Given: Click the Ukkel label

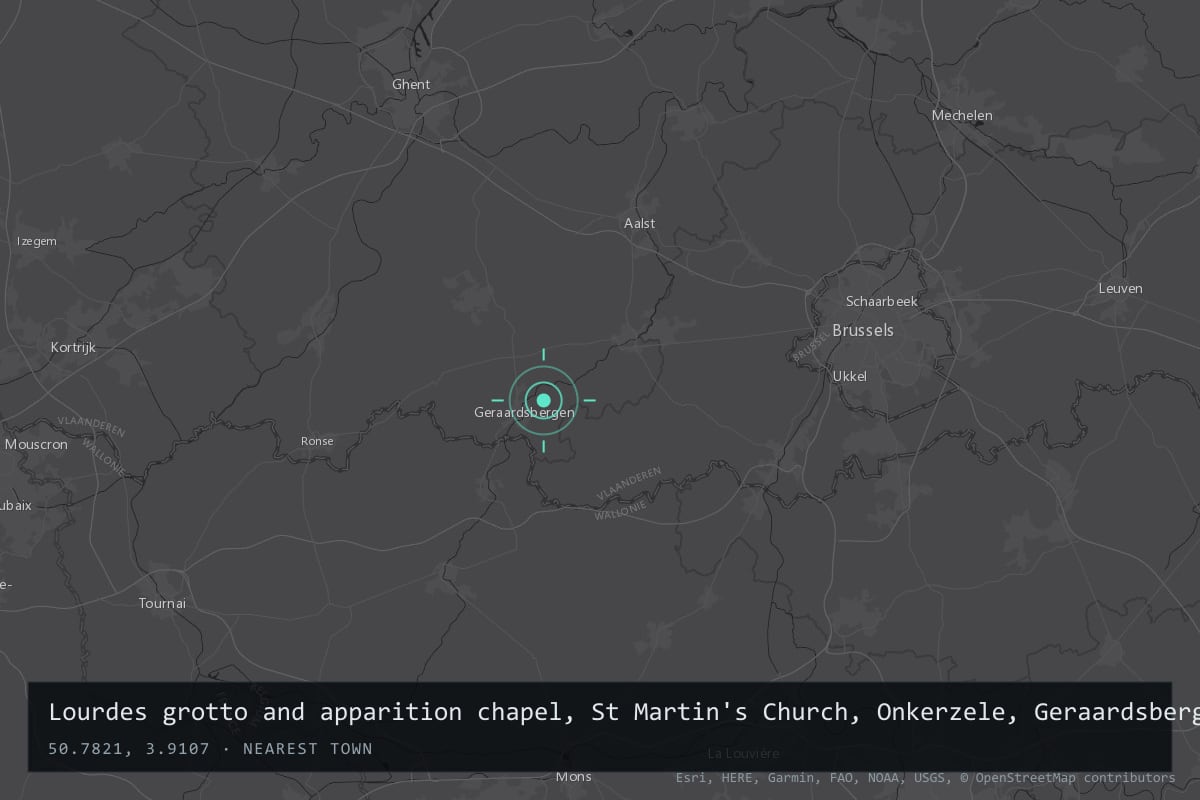Looking at the screenshot, I should [x=850, y=376].
